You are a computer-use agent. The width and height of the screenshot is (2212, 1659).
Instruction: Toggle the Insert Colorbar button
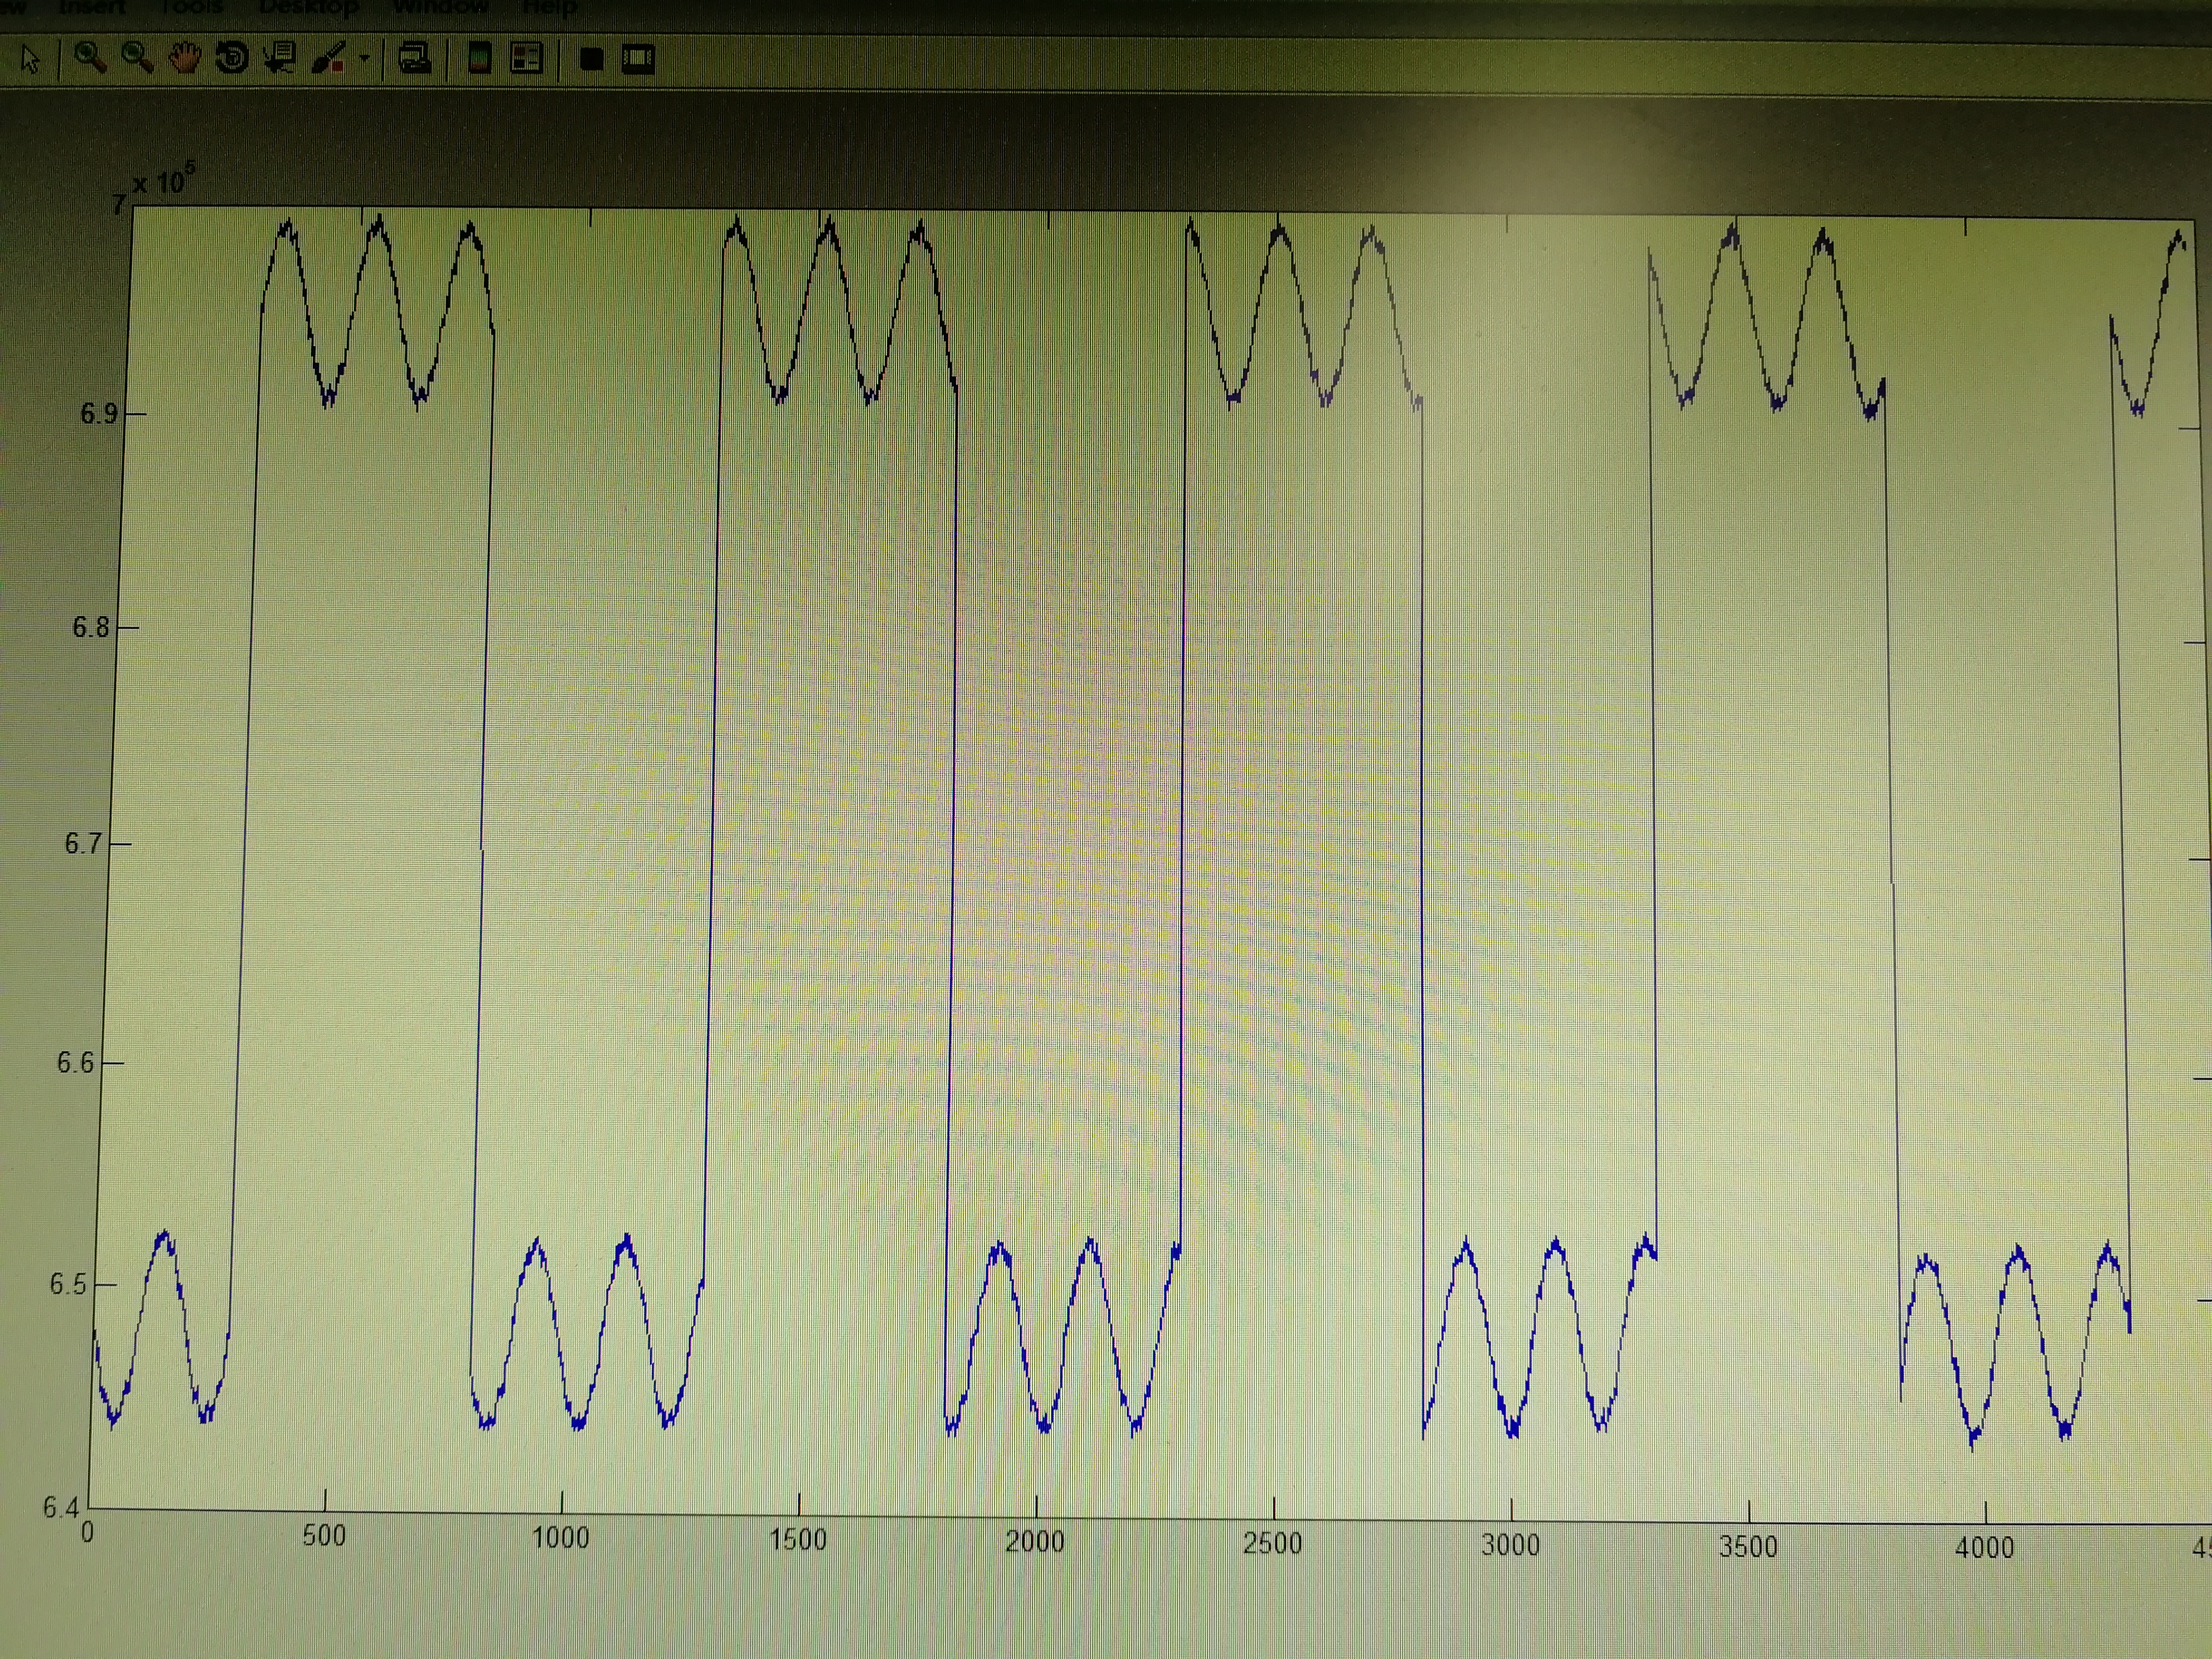[479, 59]
